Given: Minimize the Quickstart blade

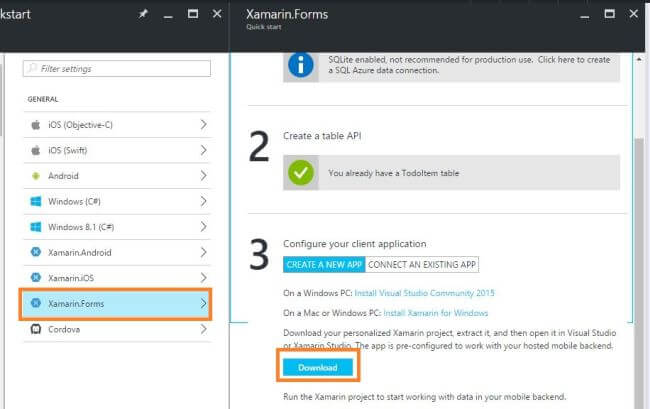Looking at the screenshot, I should [168, 15].
